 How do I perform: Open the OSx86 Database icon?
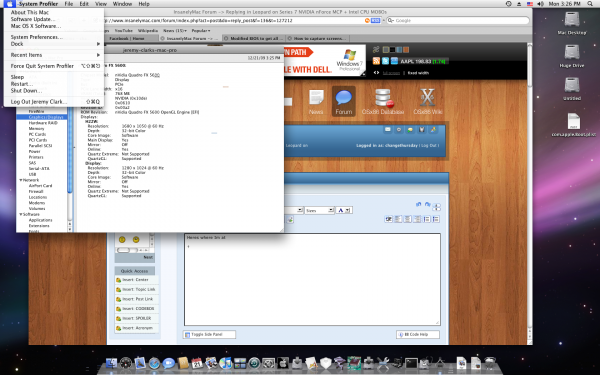383,102
